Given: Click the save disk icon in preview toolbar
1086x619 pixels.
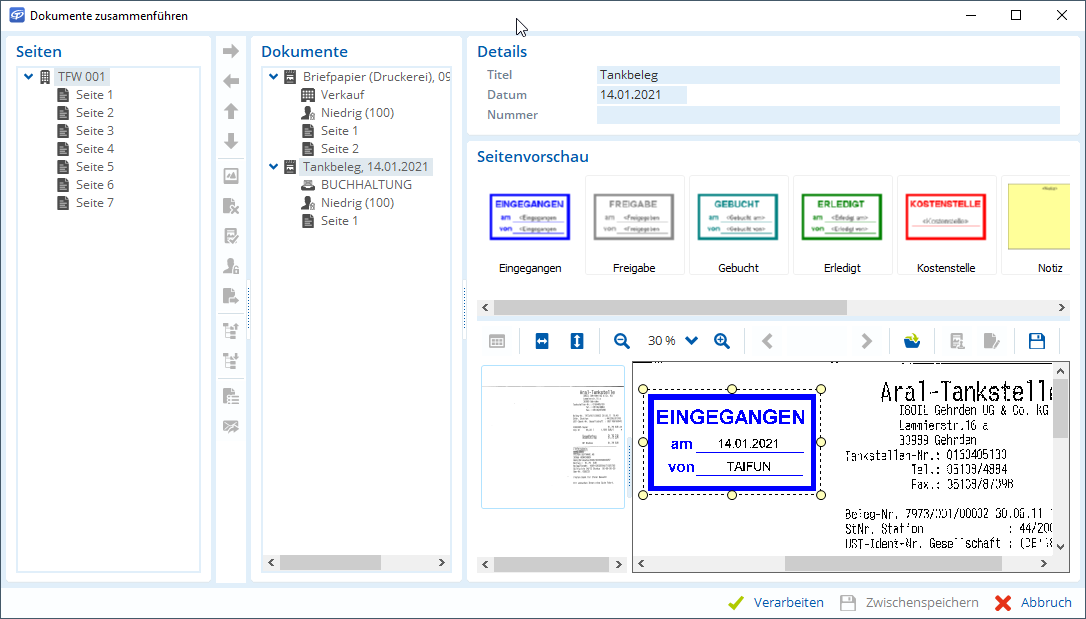Looking at the screenshot, I should [x=1037, y=341].
